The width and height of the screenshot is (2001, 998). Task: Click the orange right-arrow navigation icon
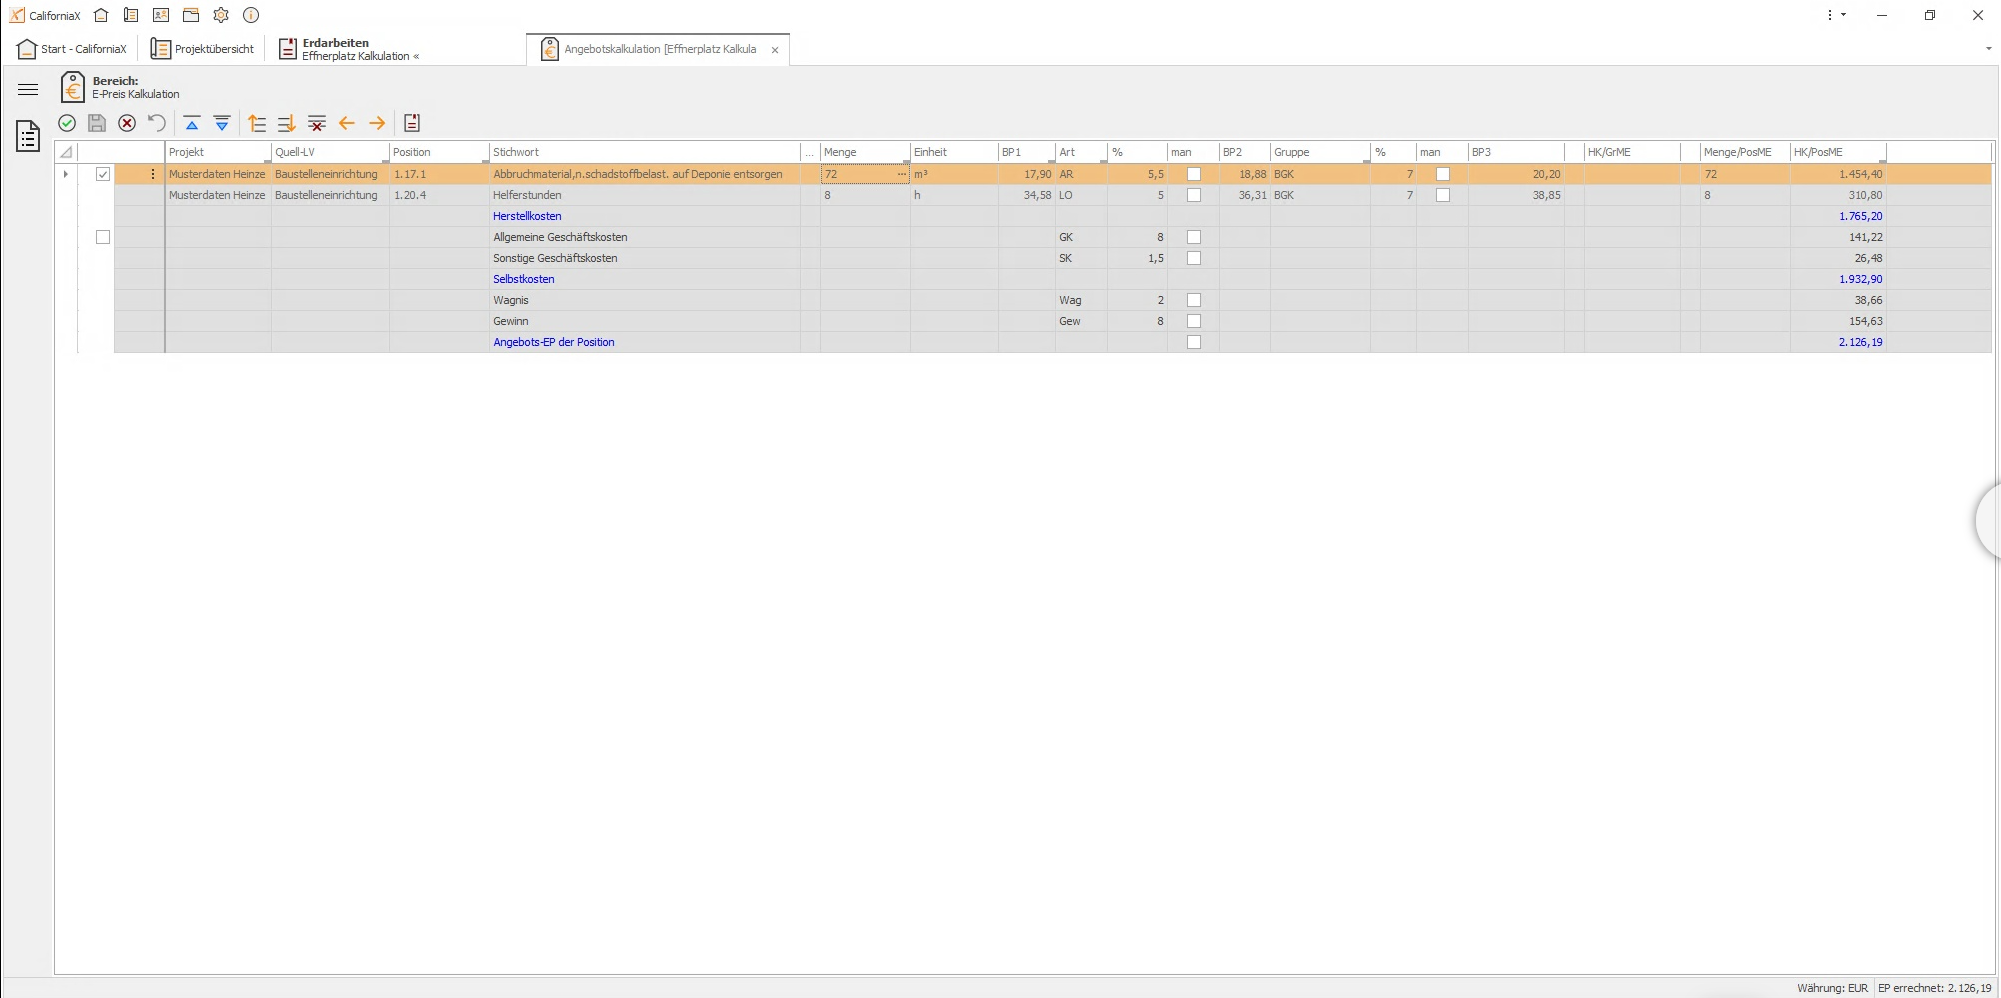click(x=377, y=123)
